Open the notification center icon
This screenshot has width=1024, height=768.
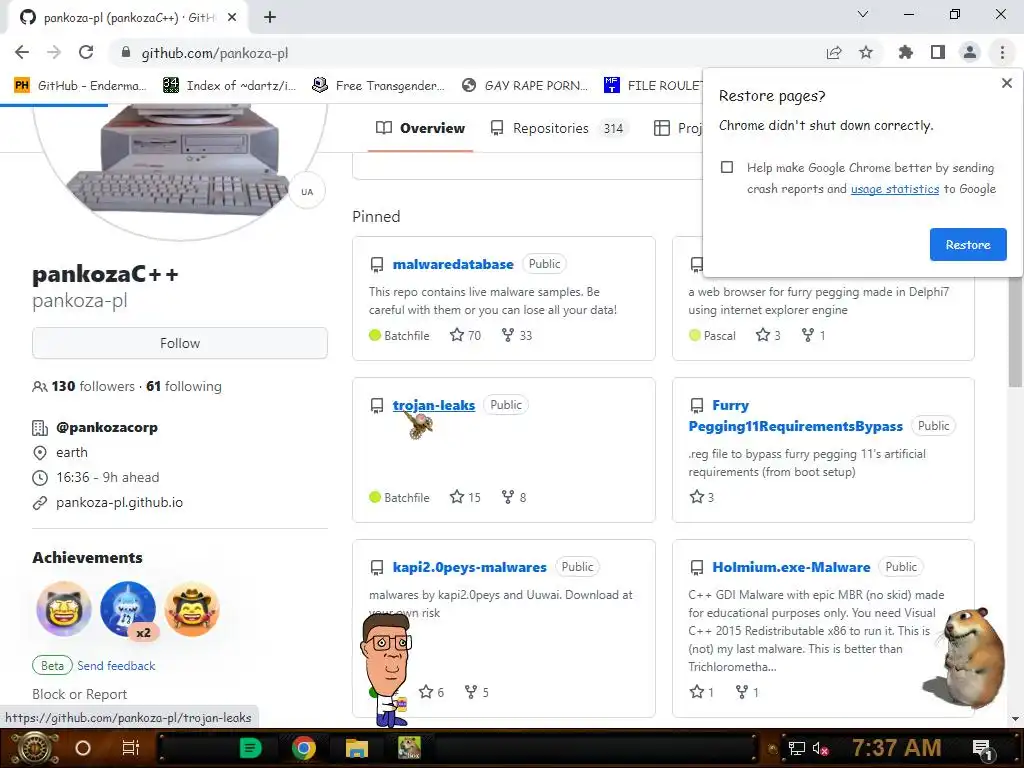pyautogui.click(x=982, y=748)
